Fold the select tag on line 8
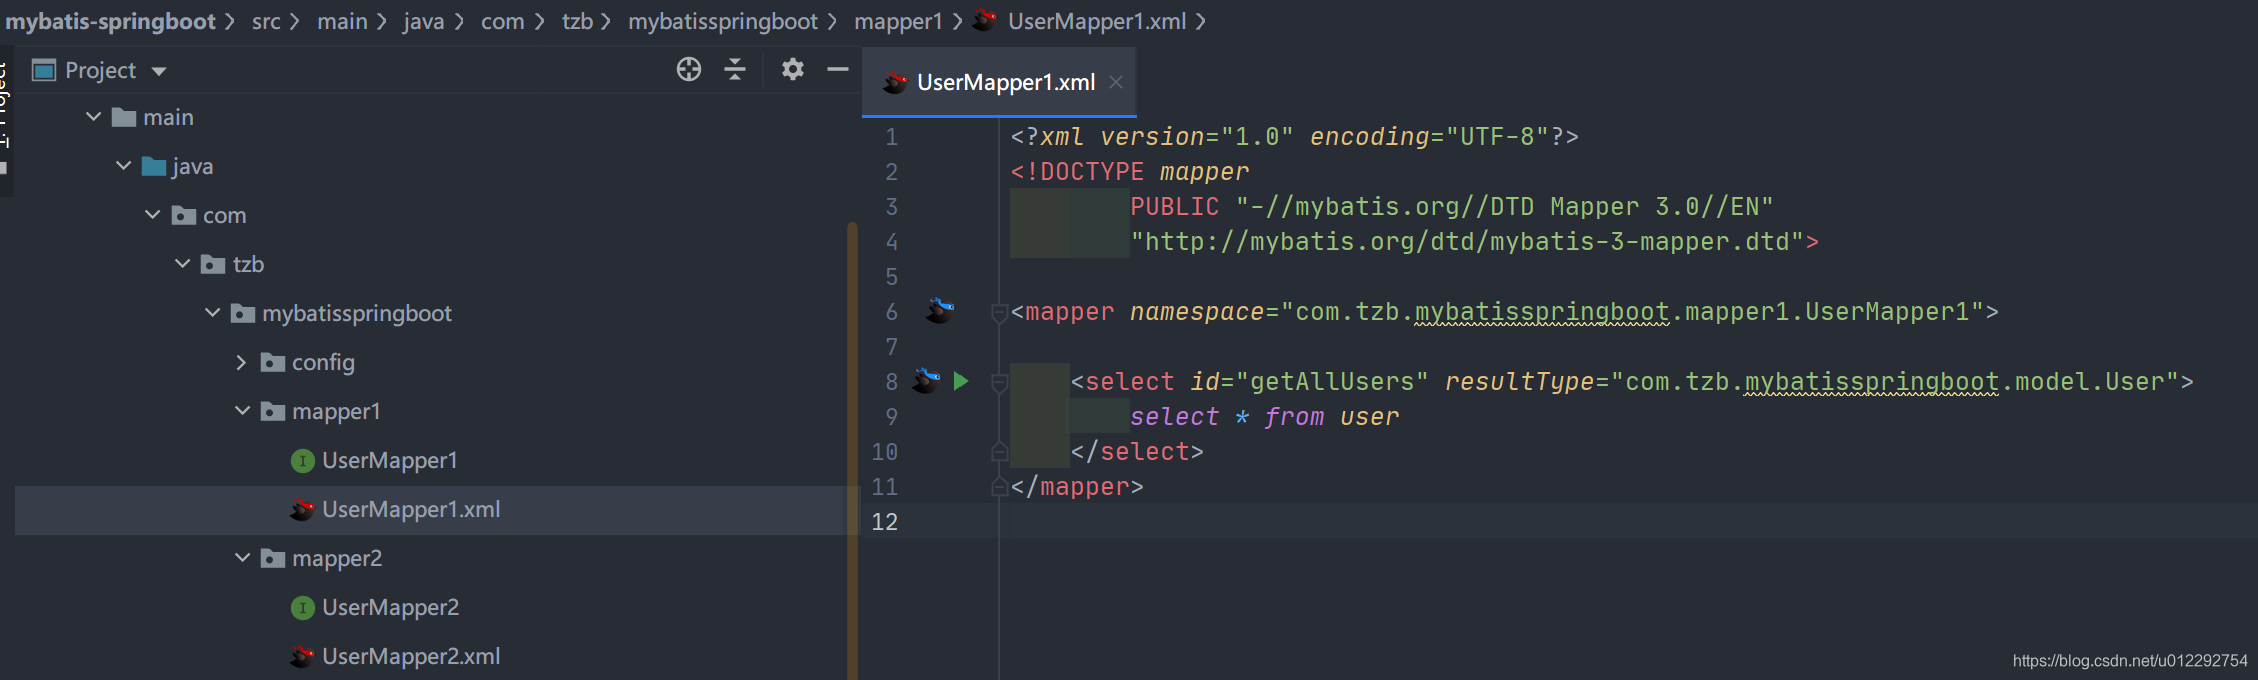The height and width of the screenshot is (680, 2258). coord(999,383)
